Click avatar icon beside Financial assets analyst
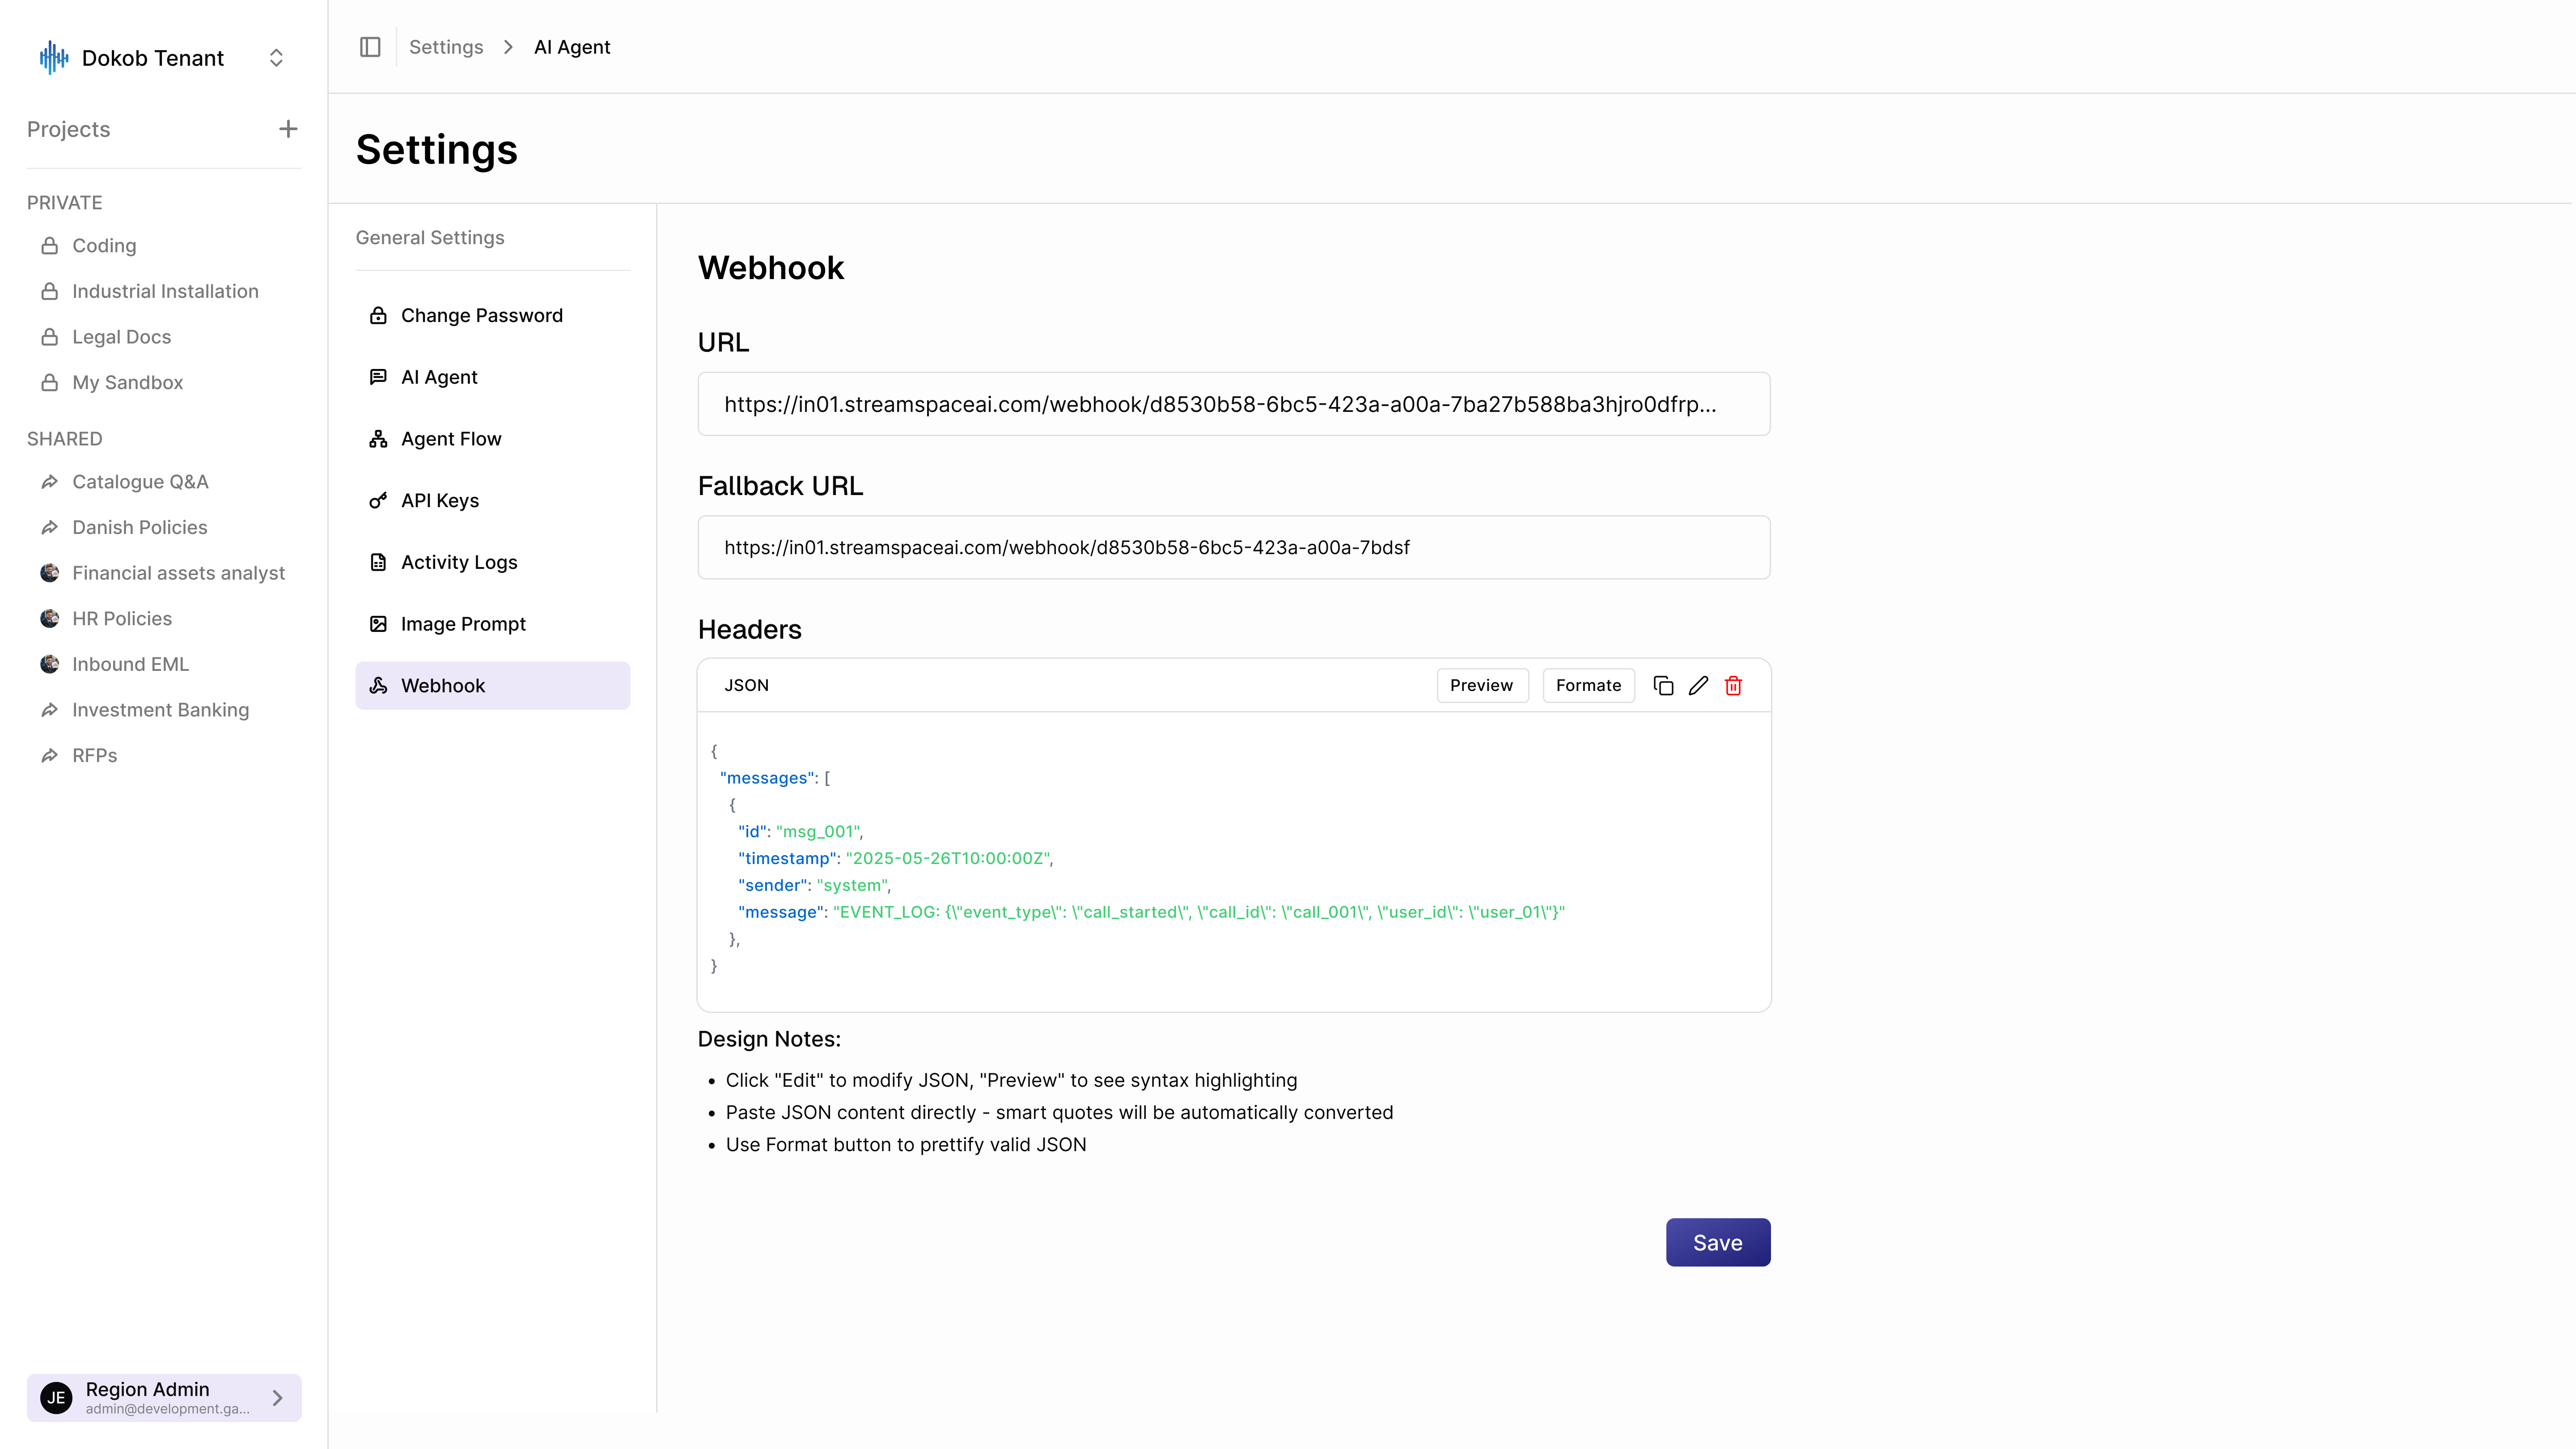2576x1449 pixels. (x=49, y=573)
